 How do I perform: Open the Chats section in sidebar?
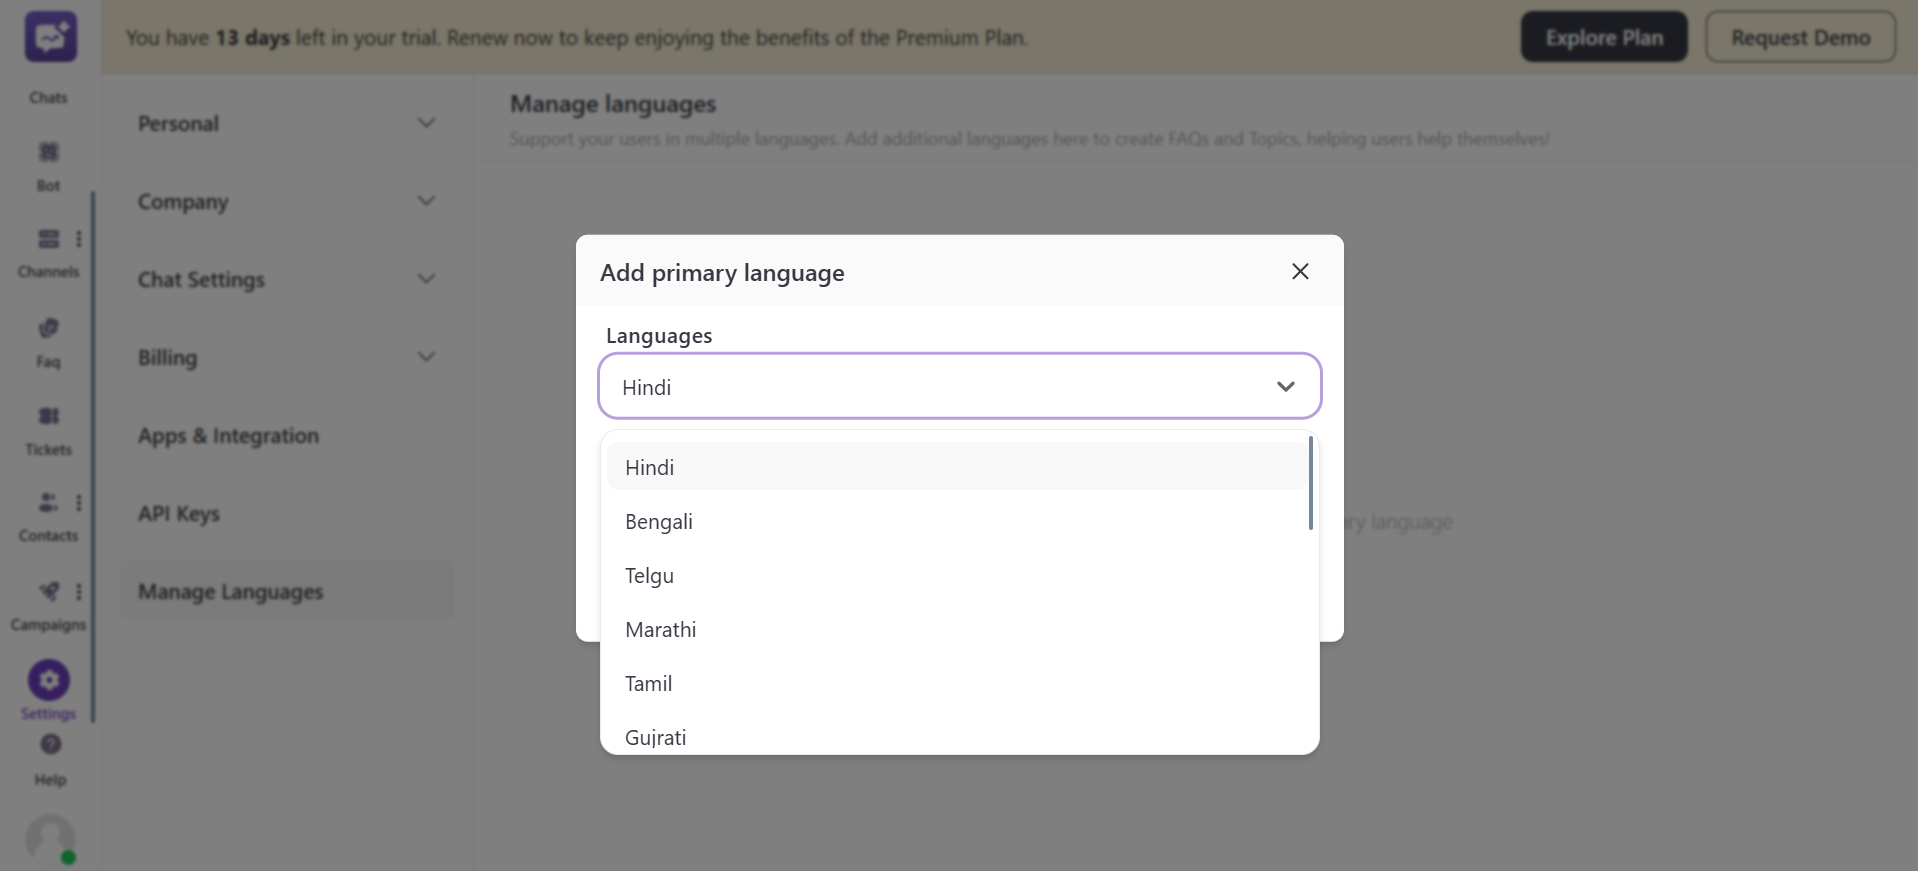pos(49,60)
